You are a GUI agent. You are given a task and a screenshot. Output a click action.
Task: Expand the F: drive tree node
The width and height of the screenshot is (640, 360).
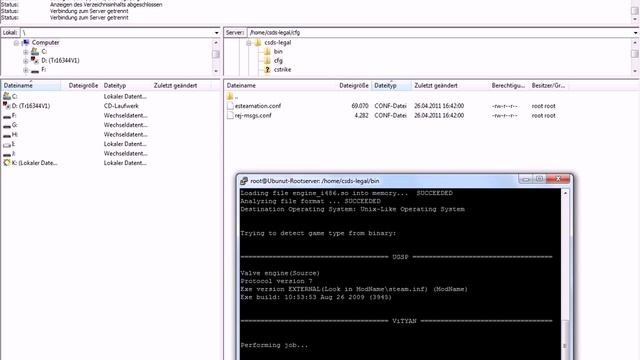pyautogui.click(x=26, y=70)
